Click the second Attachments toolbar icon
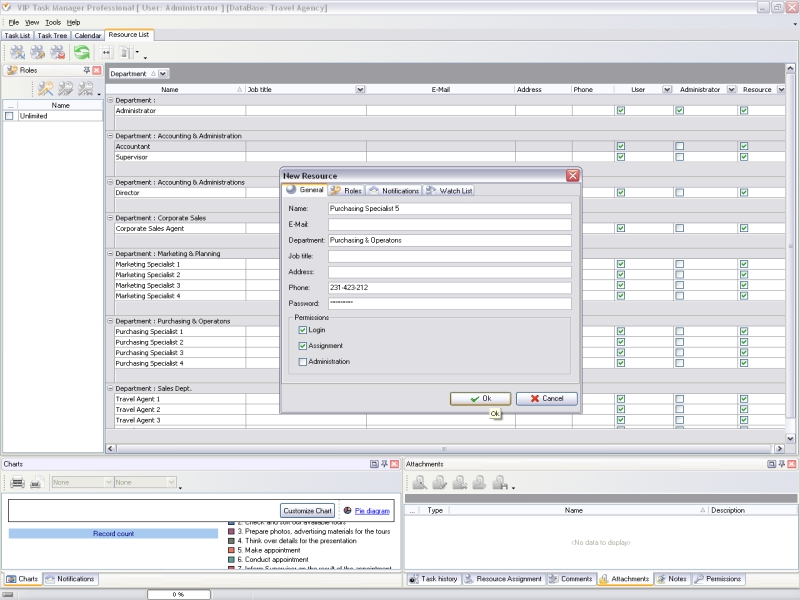The width and height of the screenshot is (800, 600). pyautogui.click(x=439, y=482)
